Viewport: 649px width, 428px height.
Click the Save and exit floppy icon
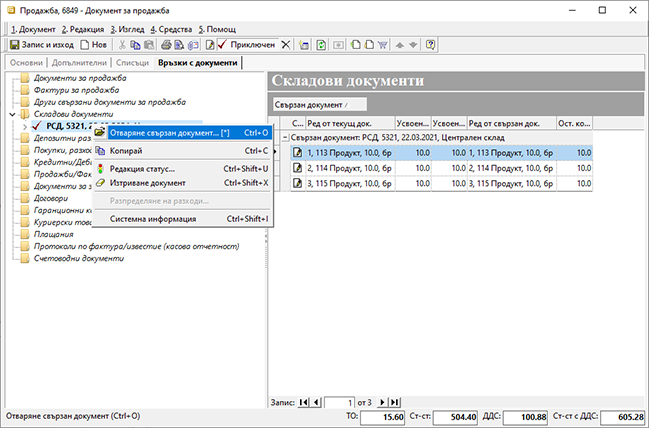15,45
